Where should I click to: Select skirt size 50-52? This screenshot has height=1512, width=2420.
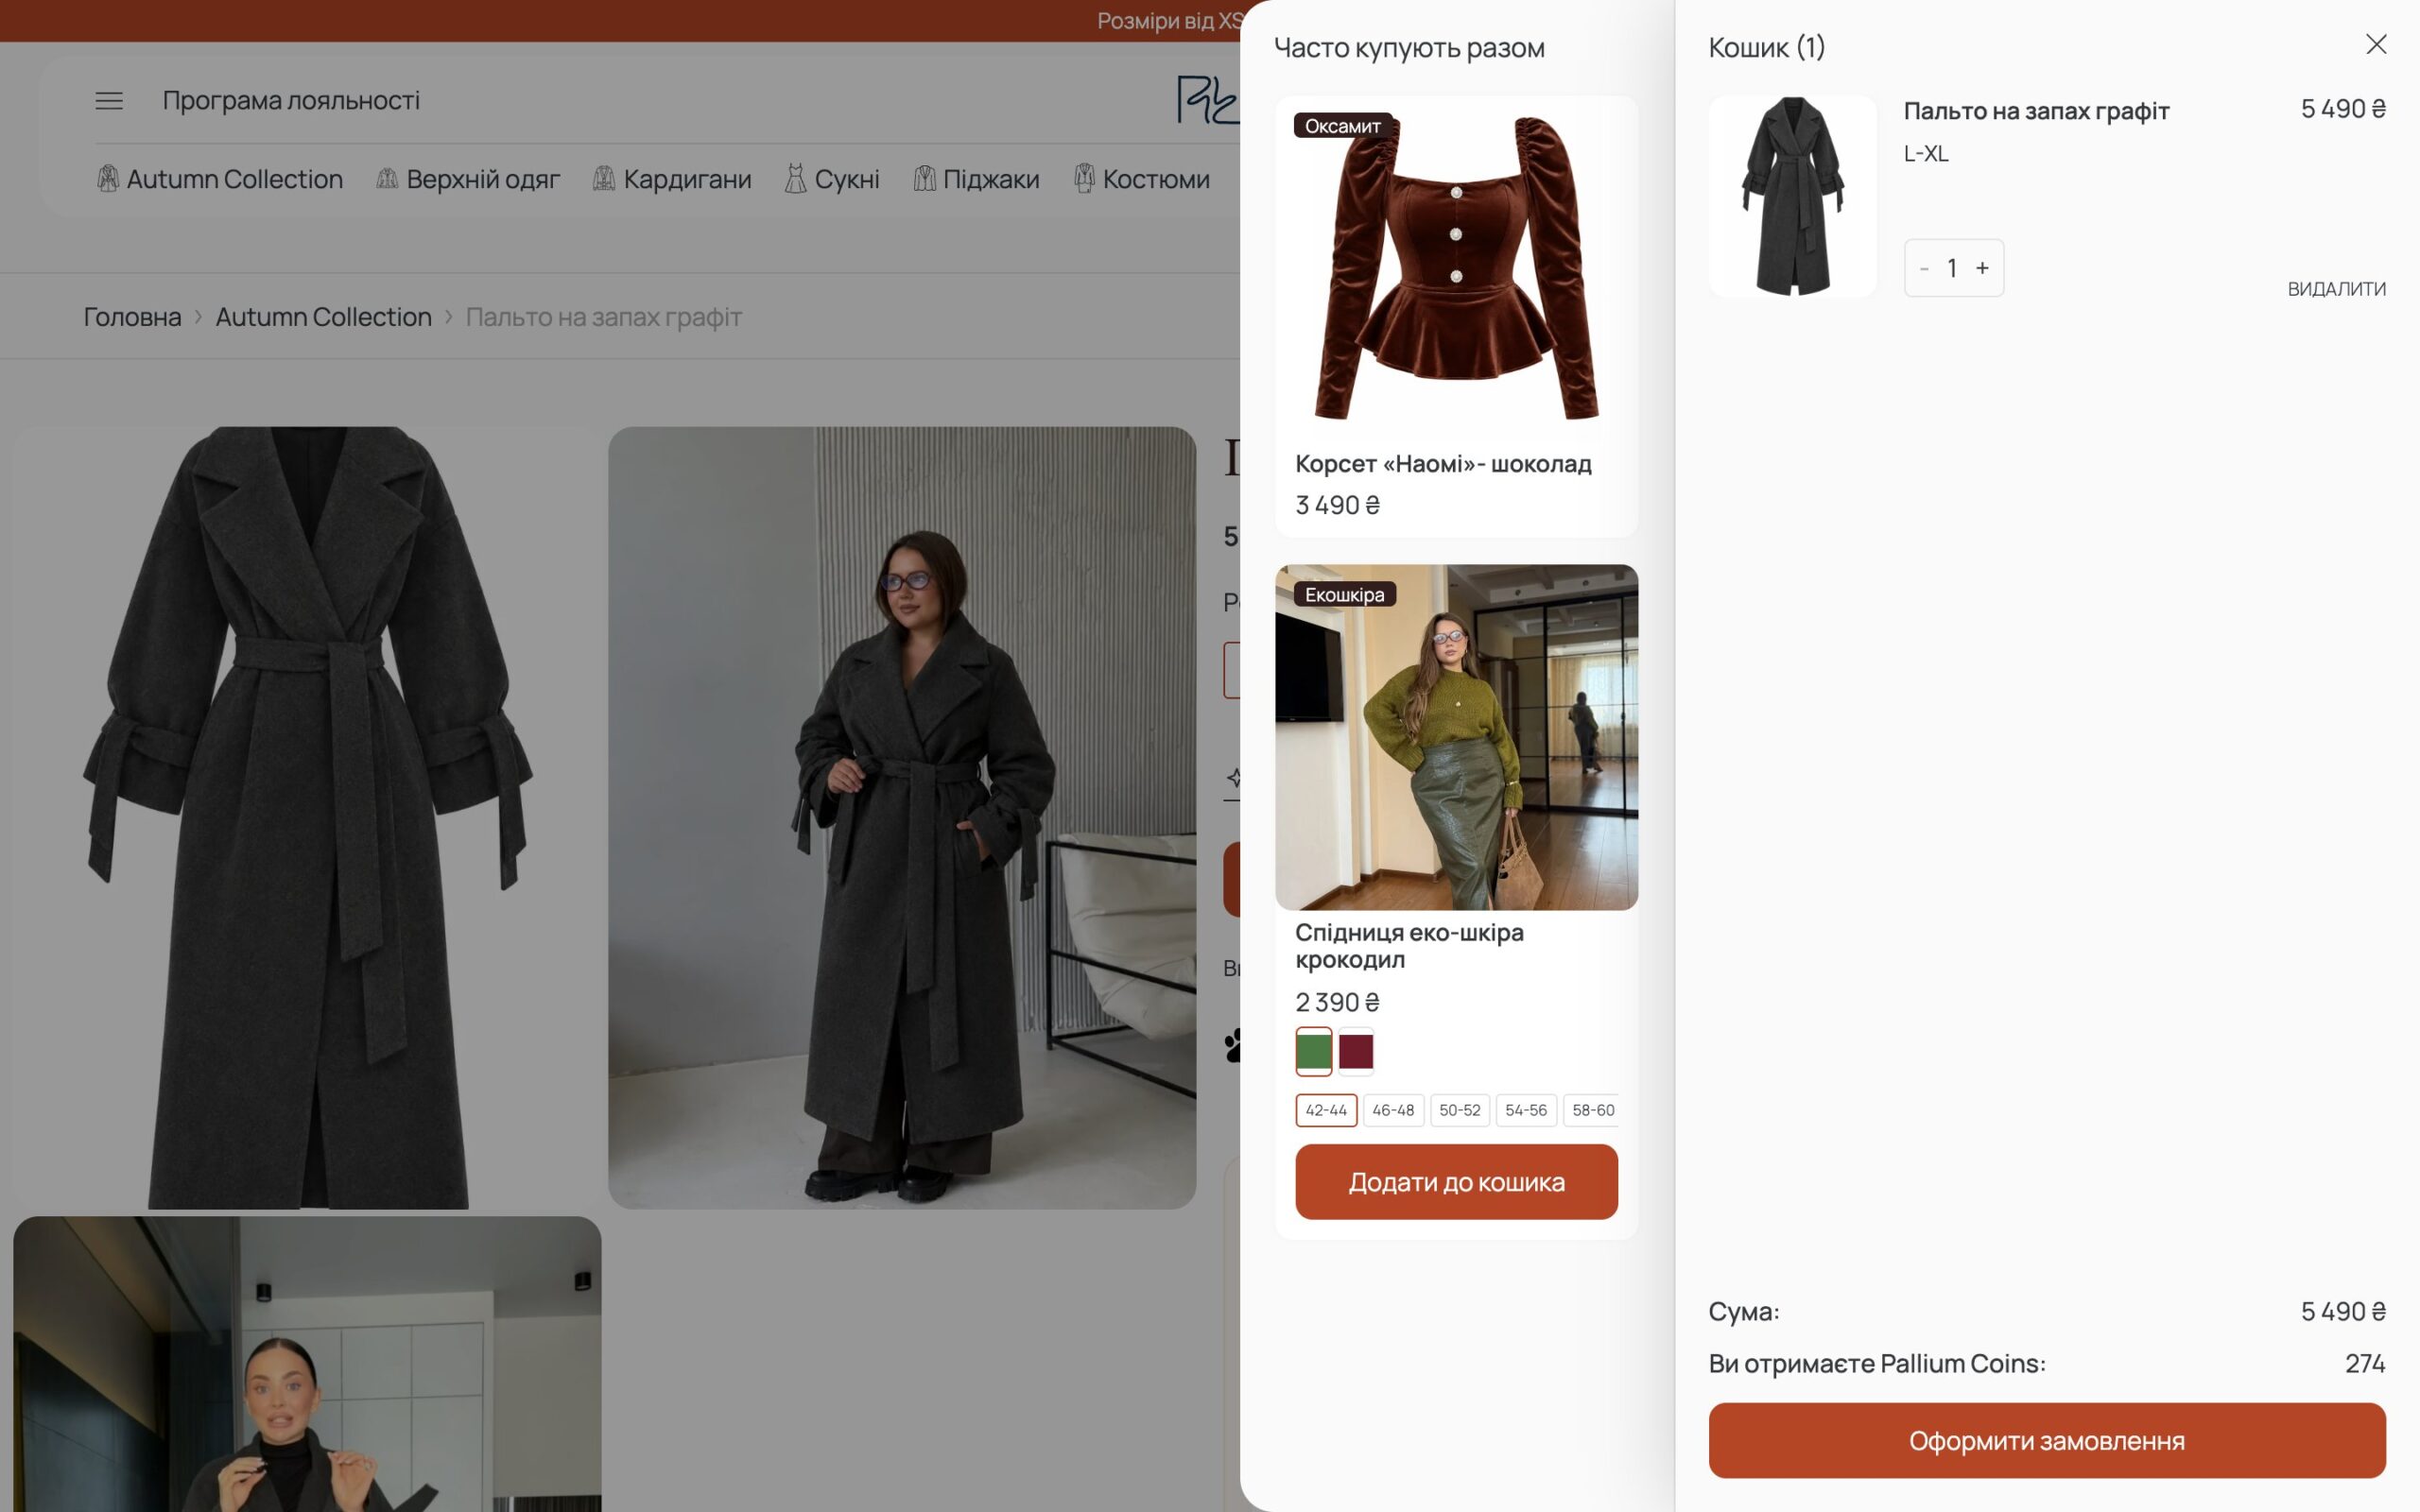pyautogui.click(x=1460, y=1110)
